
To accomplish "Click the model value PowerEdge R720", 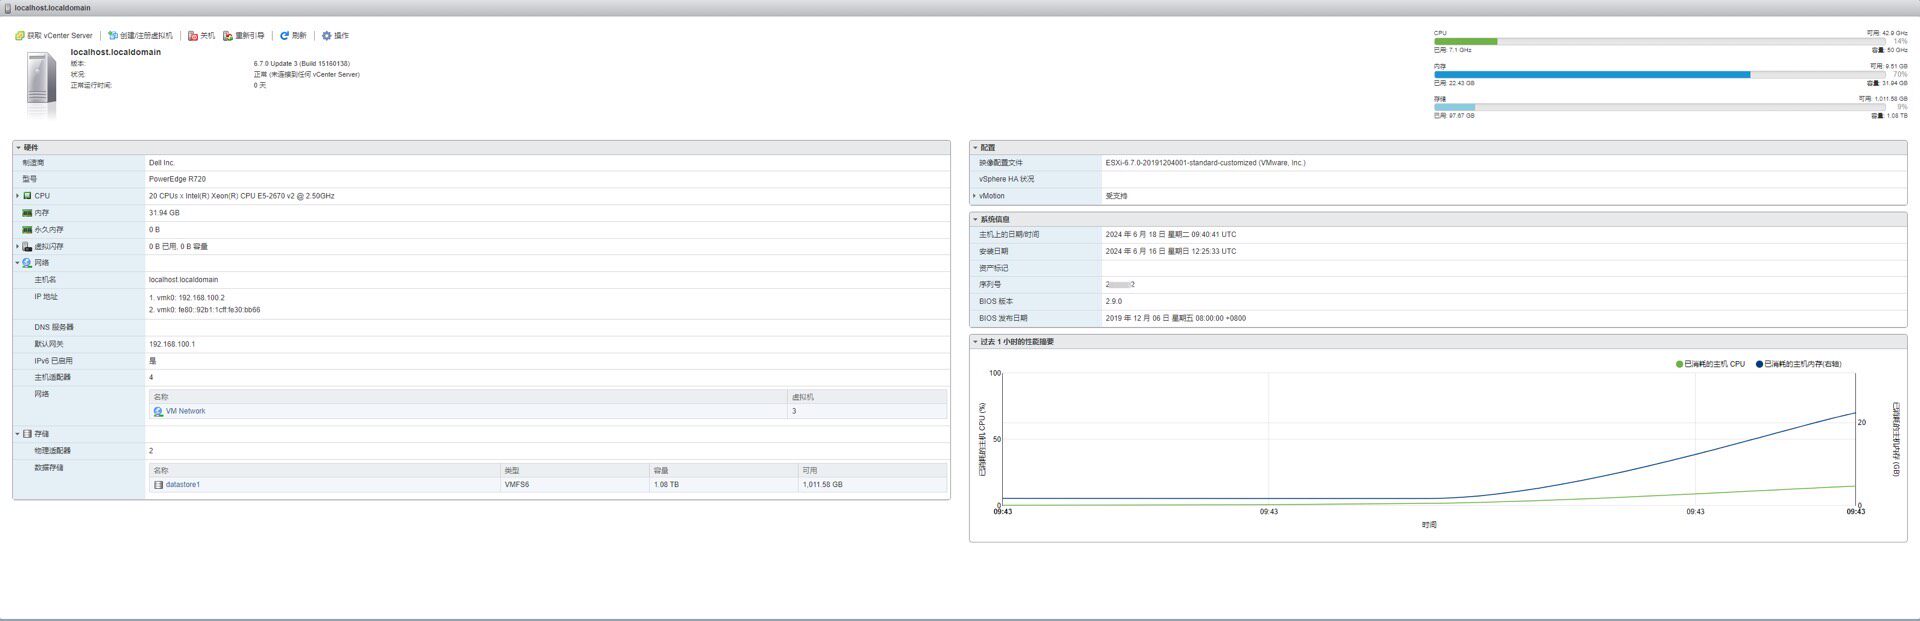I will click(177, 179).
